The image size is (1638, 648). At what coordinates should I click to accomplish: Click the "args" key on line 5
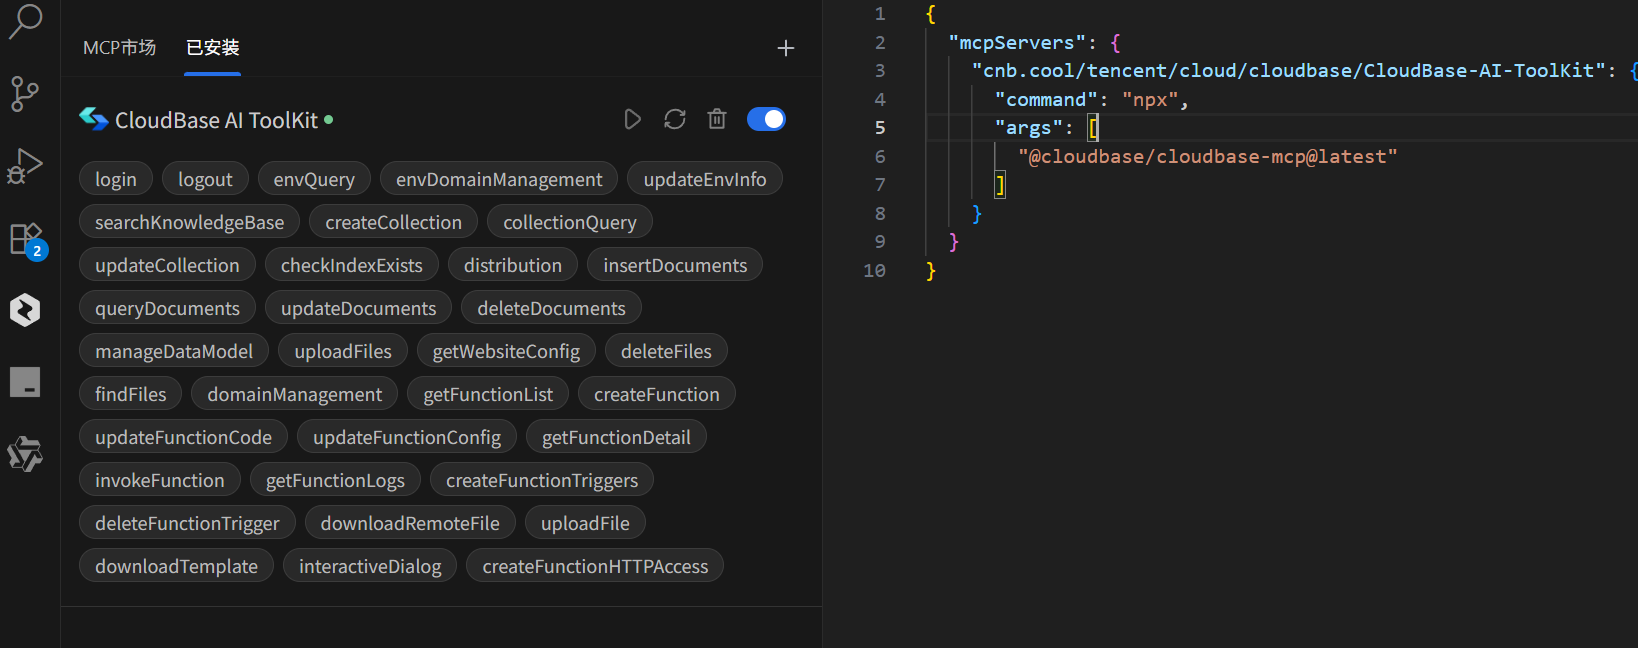point(1028,127)
